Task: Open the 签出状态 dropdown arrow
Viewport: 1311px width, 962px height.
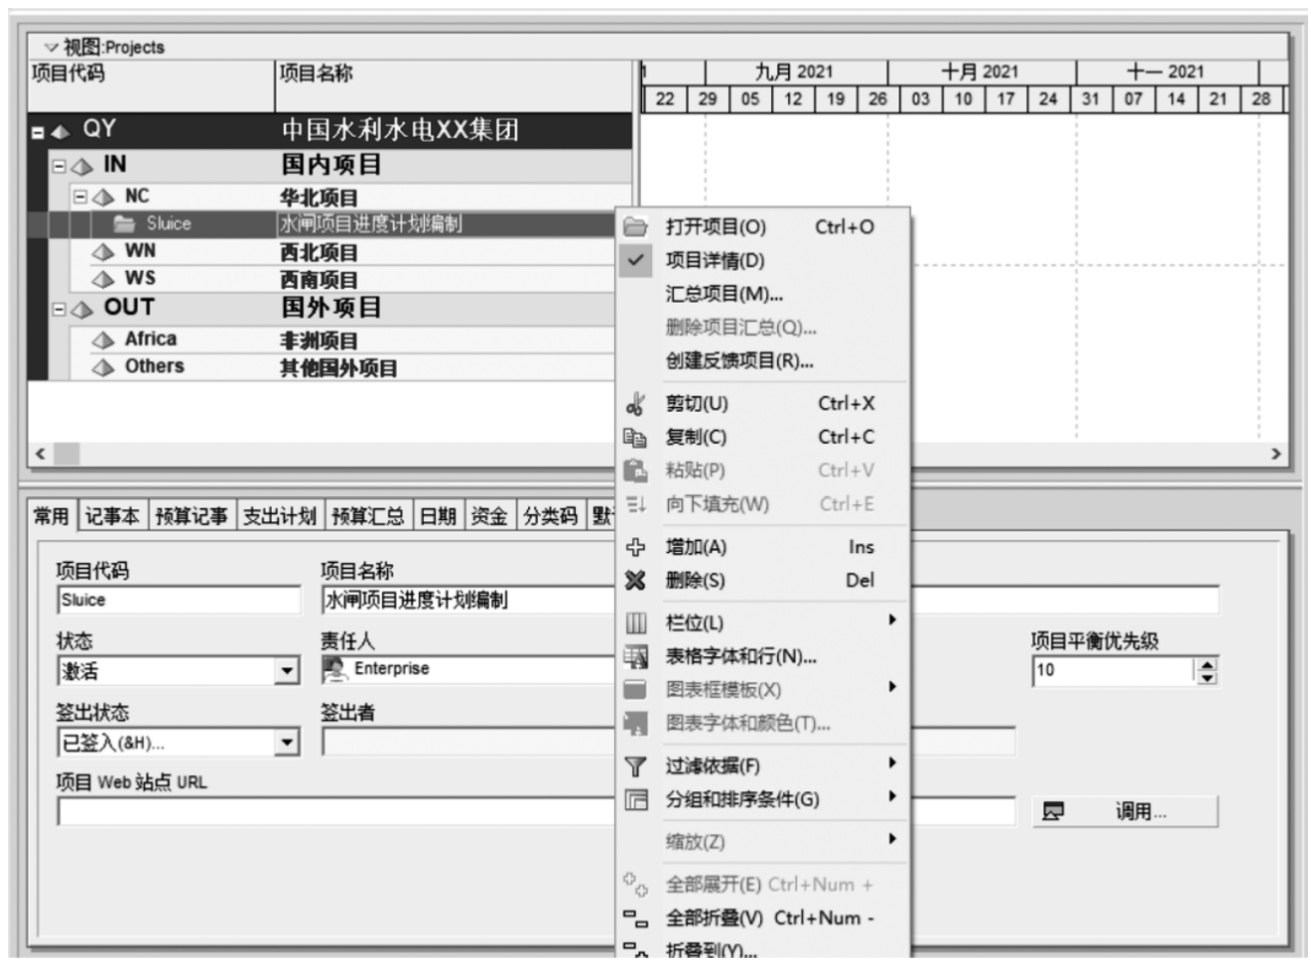Action: tap(287, 742)
